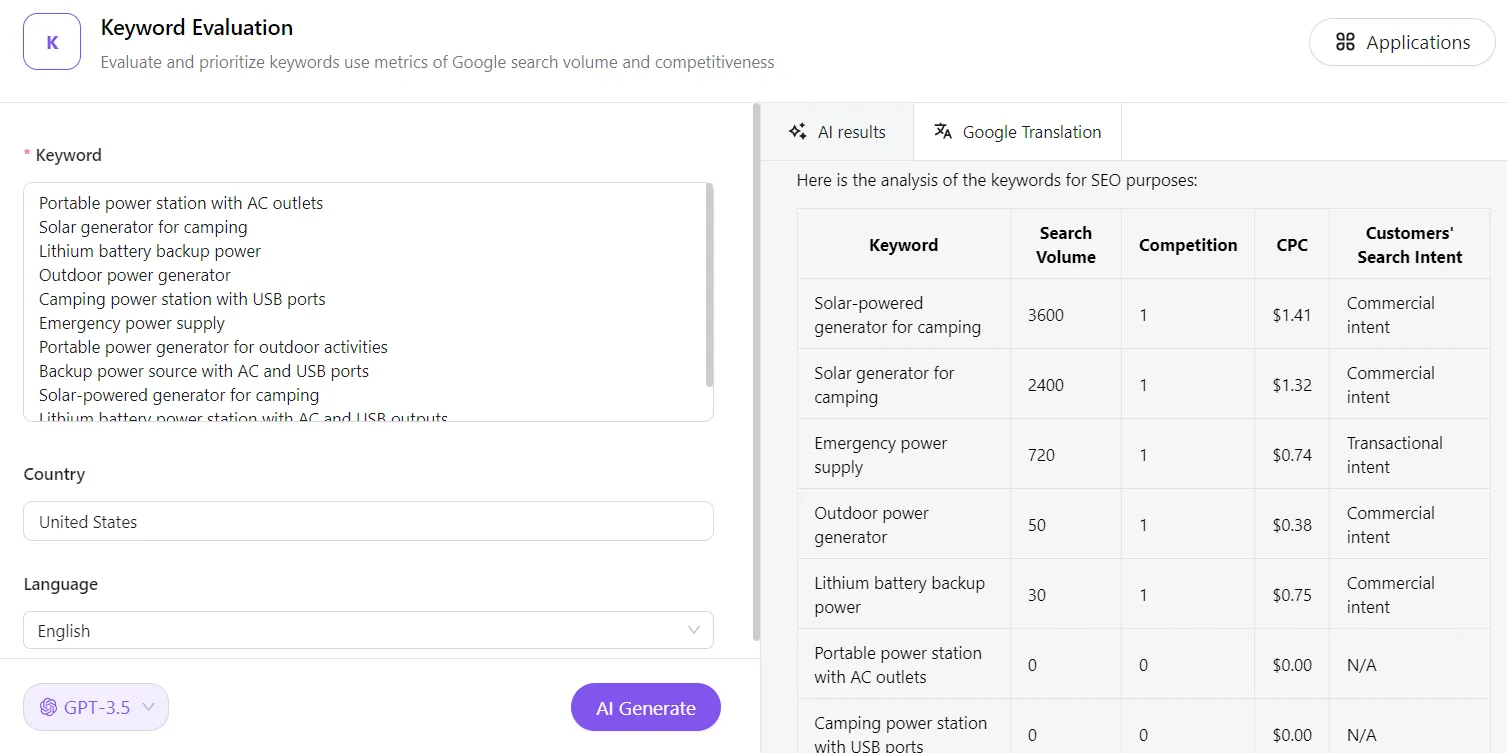Click the Search Volume column header
This screenshot has height=753, width=1507.
click(1065, 245)
